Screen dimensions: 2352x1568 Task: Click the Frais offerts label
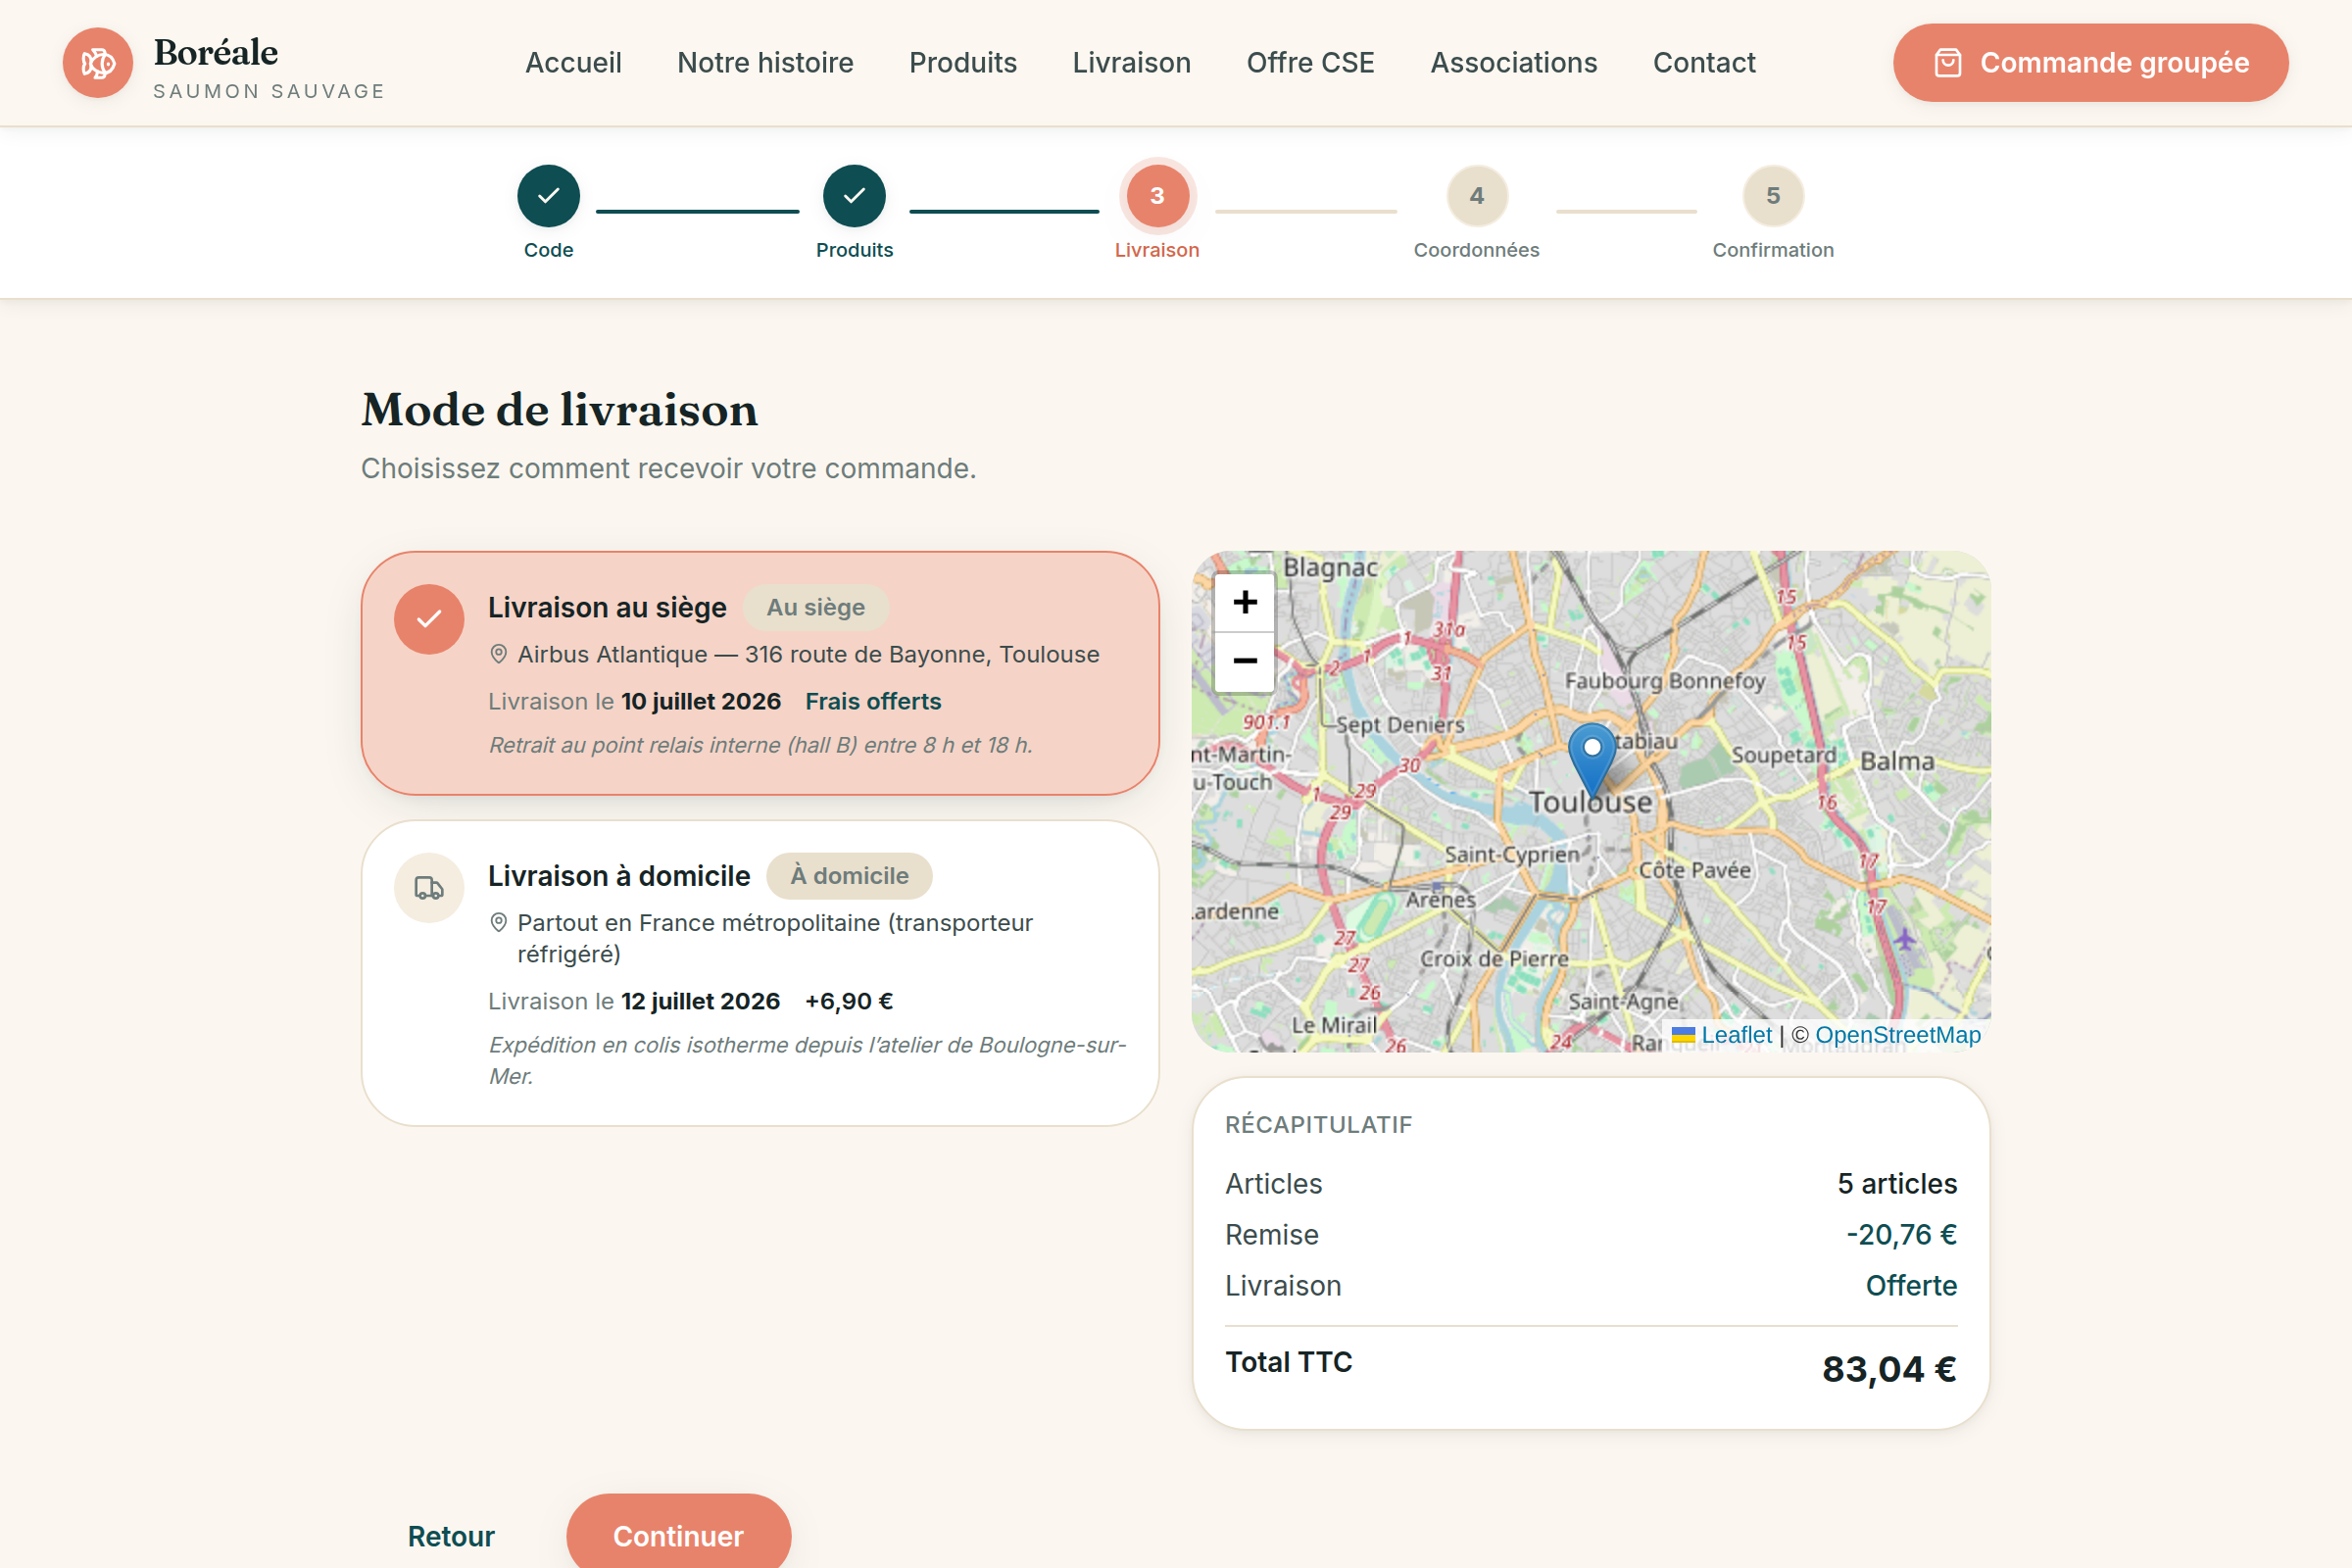[873, 702]
